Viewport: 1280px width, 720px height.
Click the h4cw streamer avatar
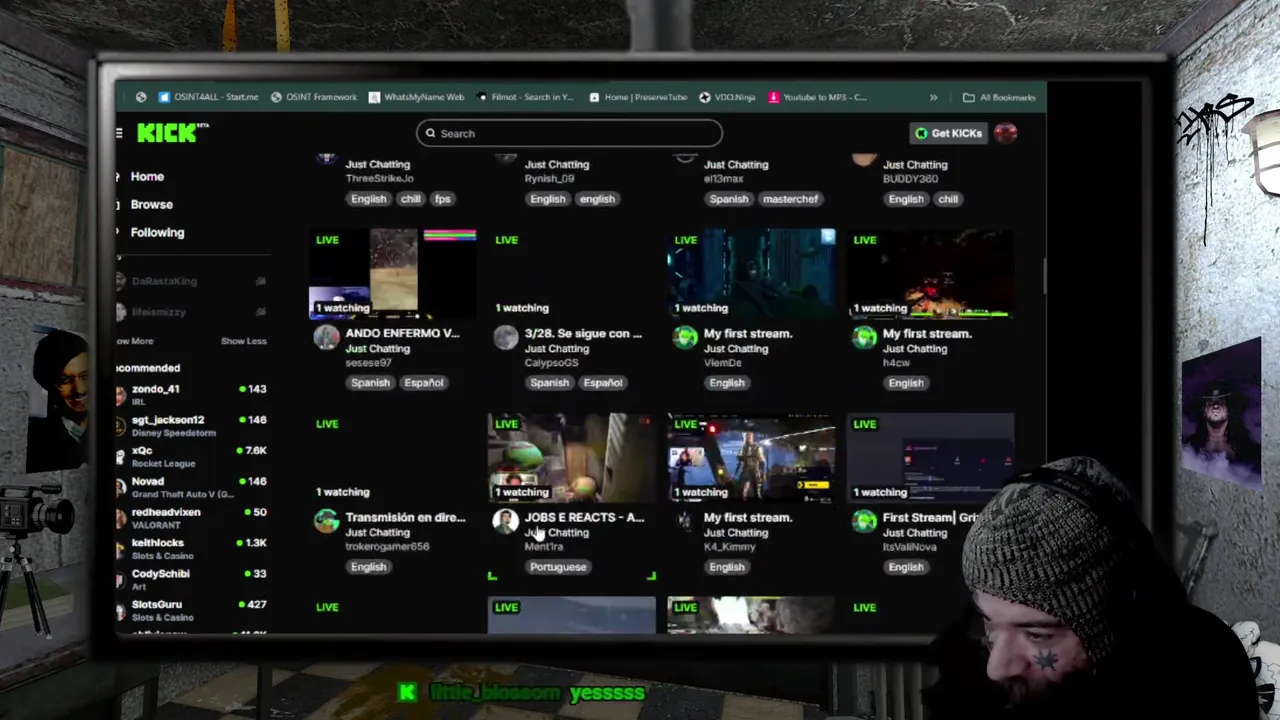point(864,337)
